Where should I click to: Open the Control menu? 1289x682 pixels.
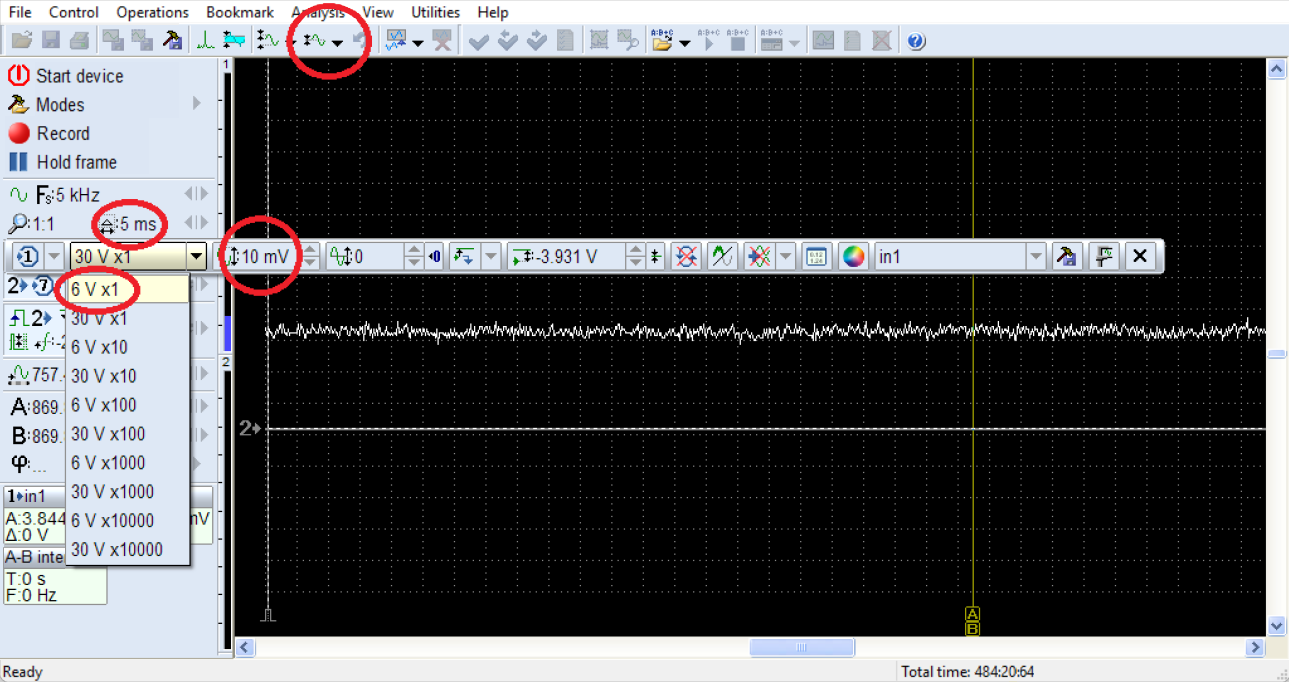pos(74,12)
